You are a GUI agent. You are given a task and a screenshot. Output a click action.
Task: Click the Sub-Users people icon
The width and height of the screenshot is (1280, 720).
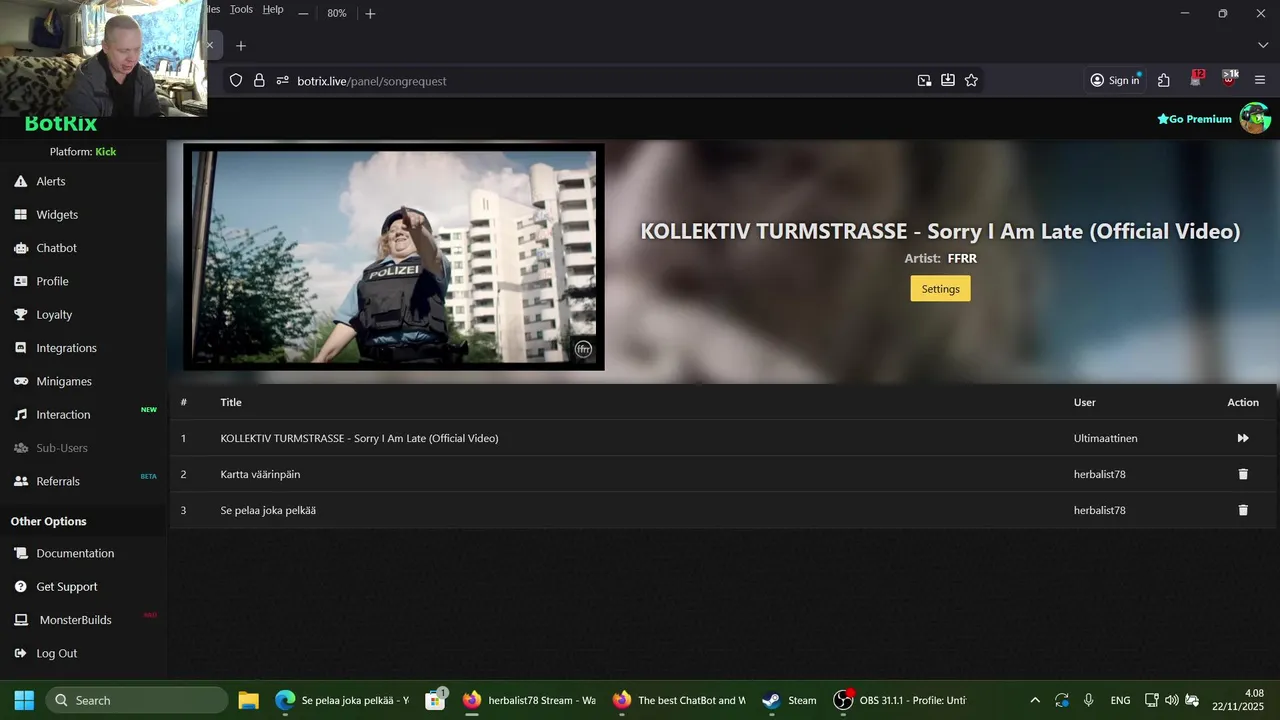(x=20, y=448)
